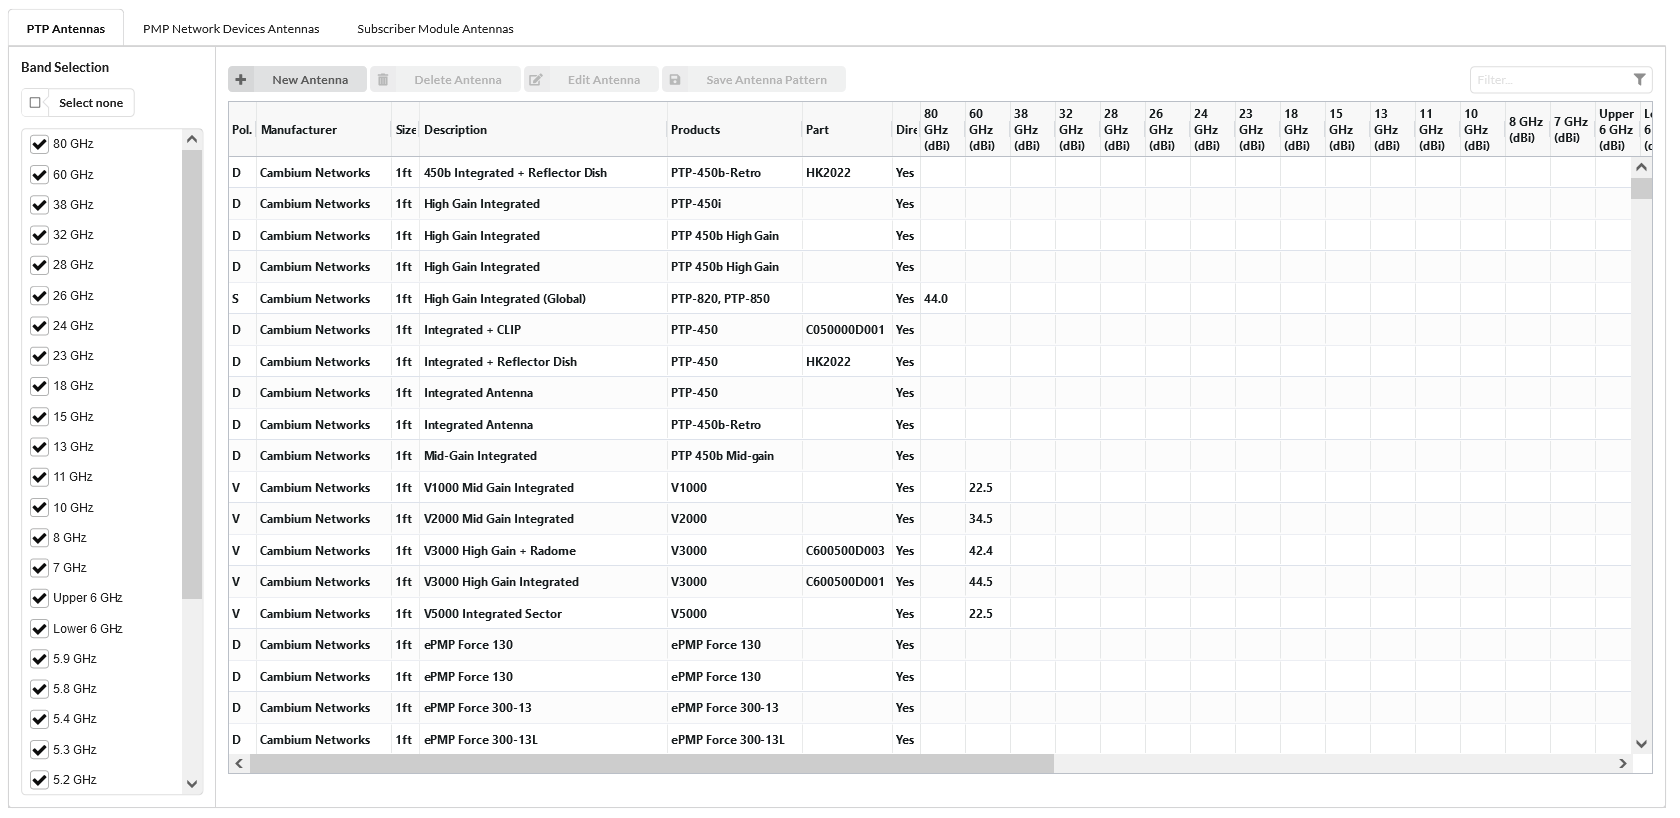Click the plus icon on New Antenna
This screenshot has height=818, width=1680.
click(241, 80)
